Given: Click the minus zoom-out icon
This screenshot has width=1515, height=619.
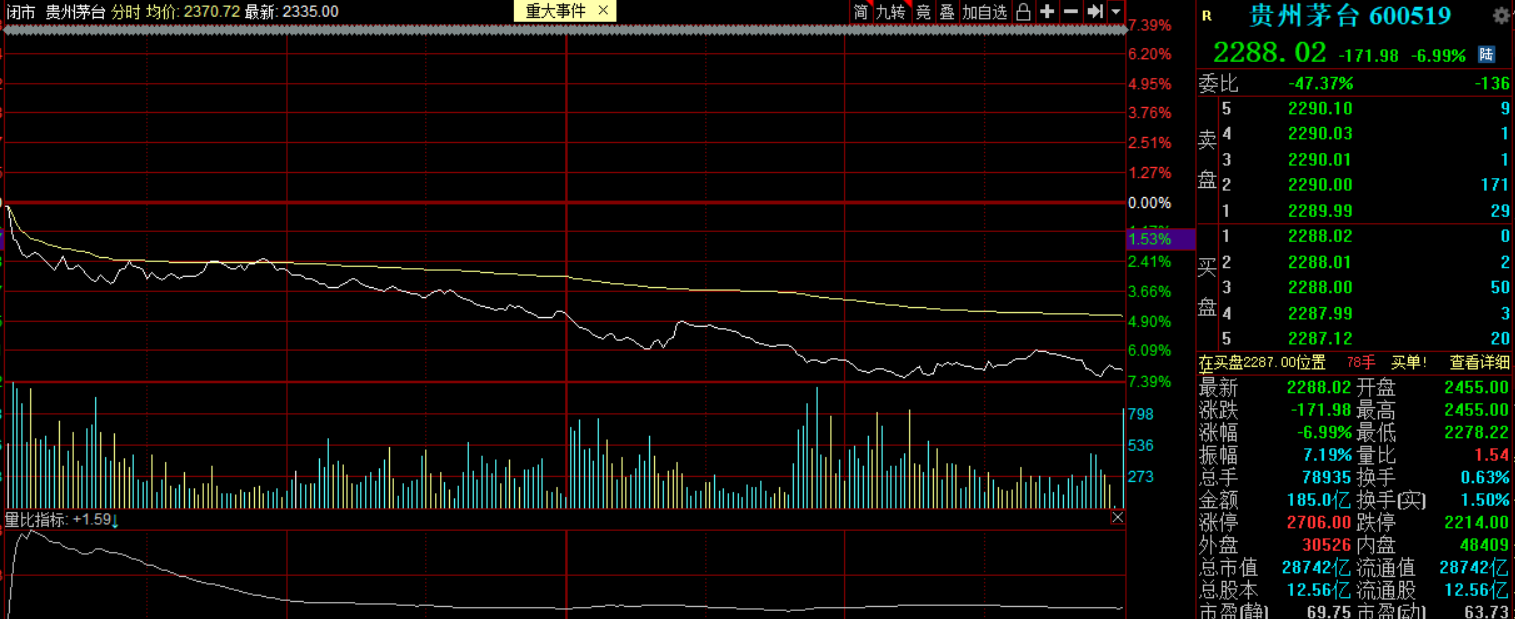Looking at the screenshot, I should 1071,11.
